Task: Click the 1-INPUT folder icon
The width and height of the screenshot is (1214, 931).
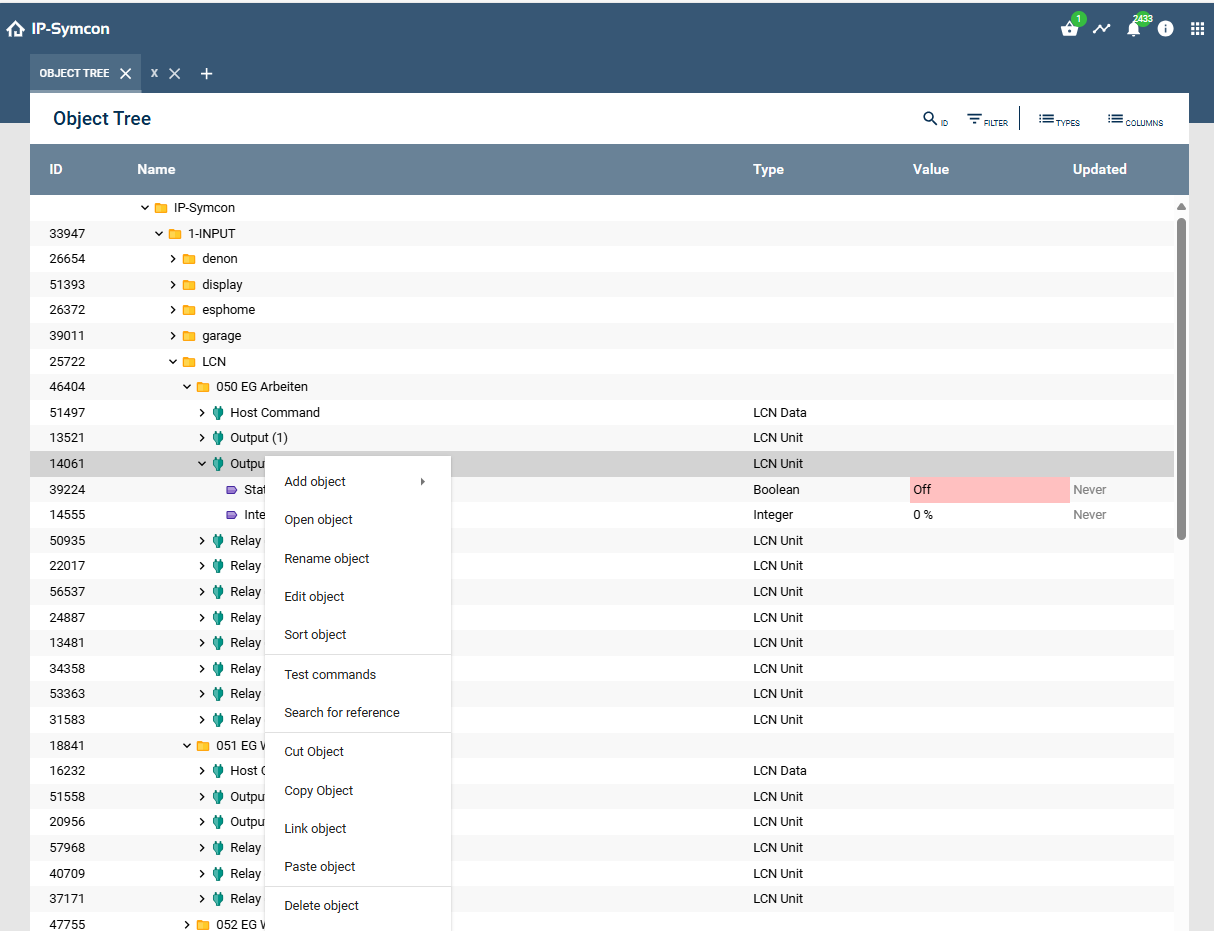Action: [175, 234]
